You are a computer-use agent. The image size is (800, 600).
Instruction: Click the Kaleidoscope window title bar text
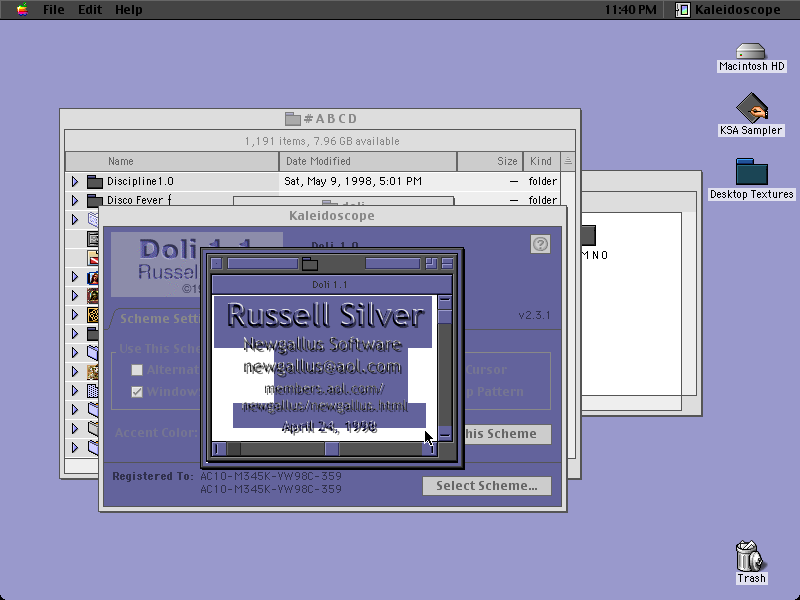[332, 216]
